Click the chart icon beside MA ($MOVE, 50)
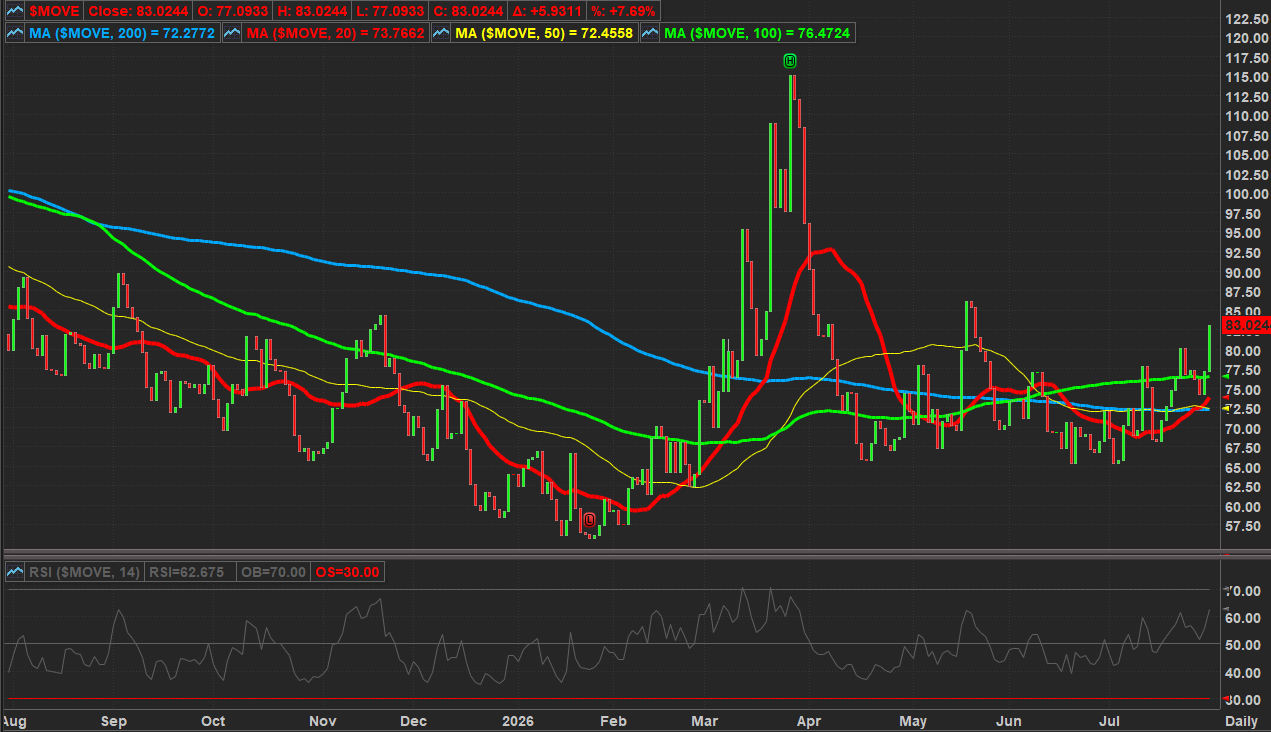Viewport: 1271px width, 732px height. [441, 33]
